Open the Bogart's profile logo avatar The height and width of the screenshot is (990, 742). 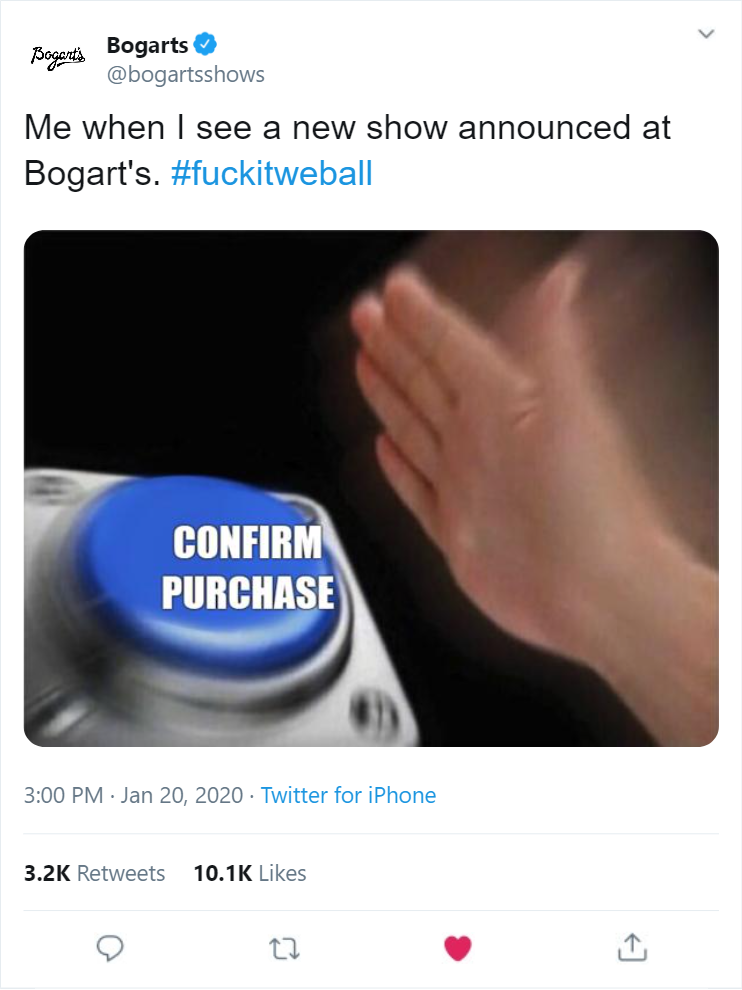58,55
